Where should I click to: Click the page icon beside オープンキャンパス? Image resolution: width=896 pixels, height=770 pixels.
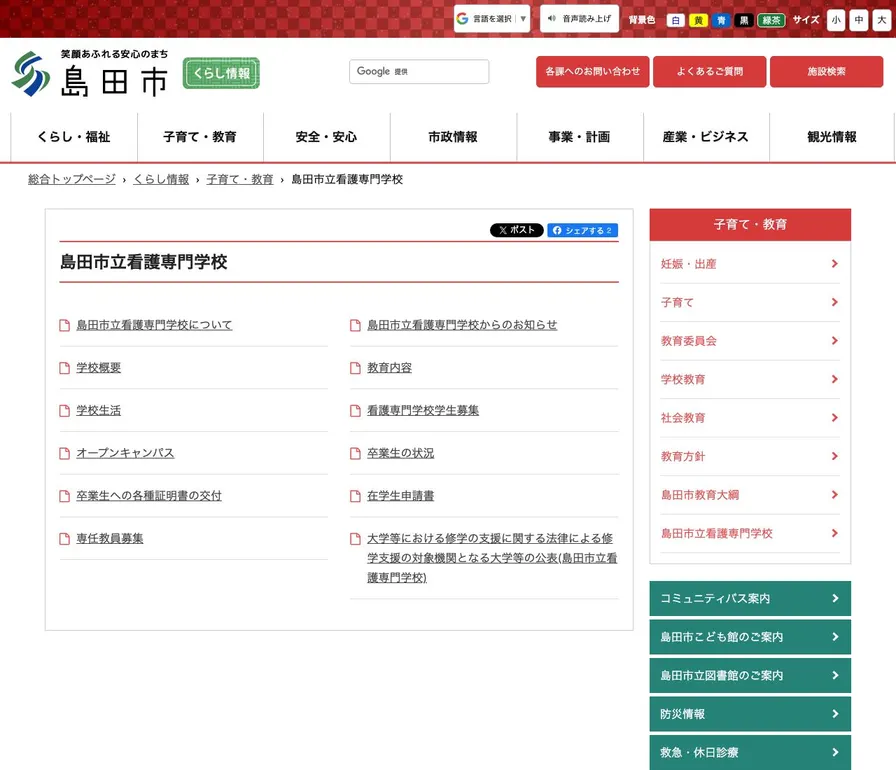click(65, 454)
